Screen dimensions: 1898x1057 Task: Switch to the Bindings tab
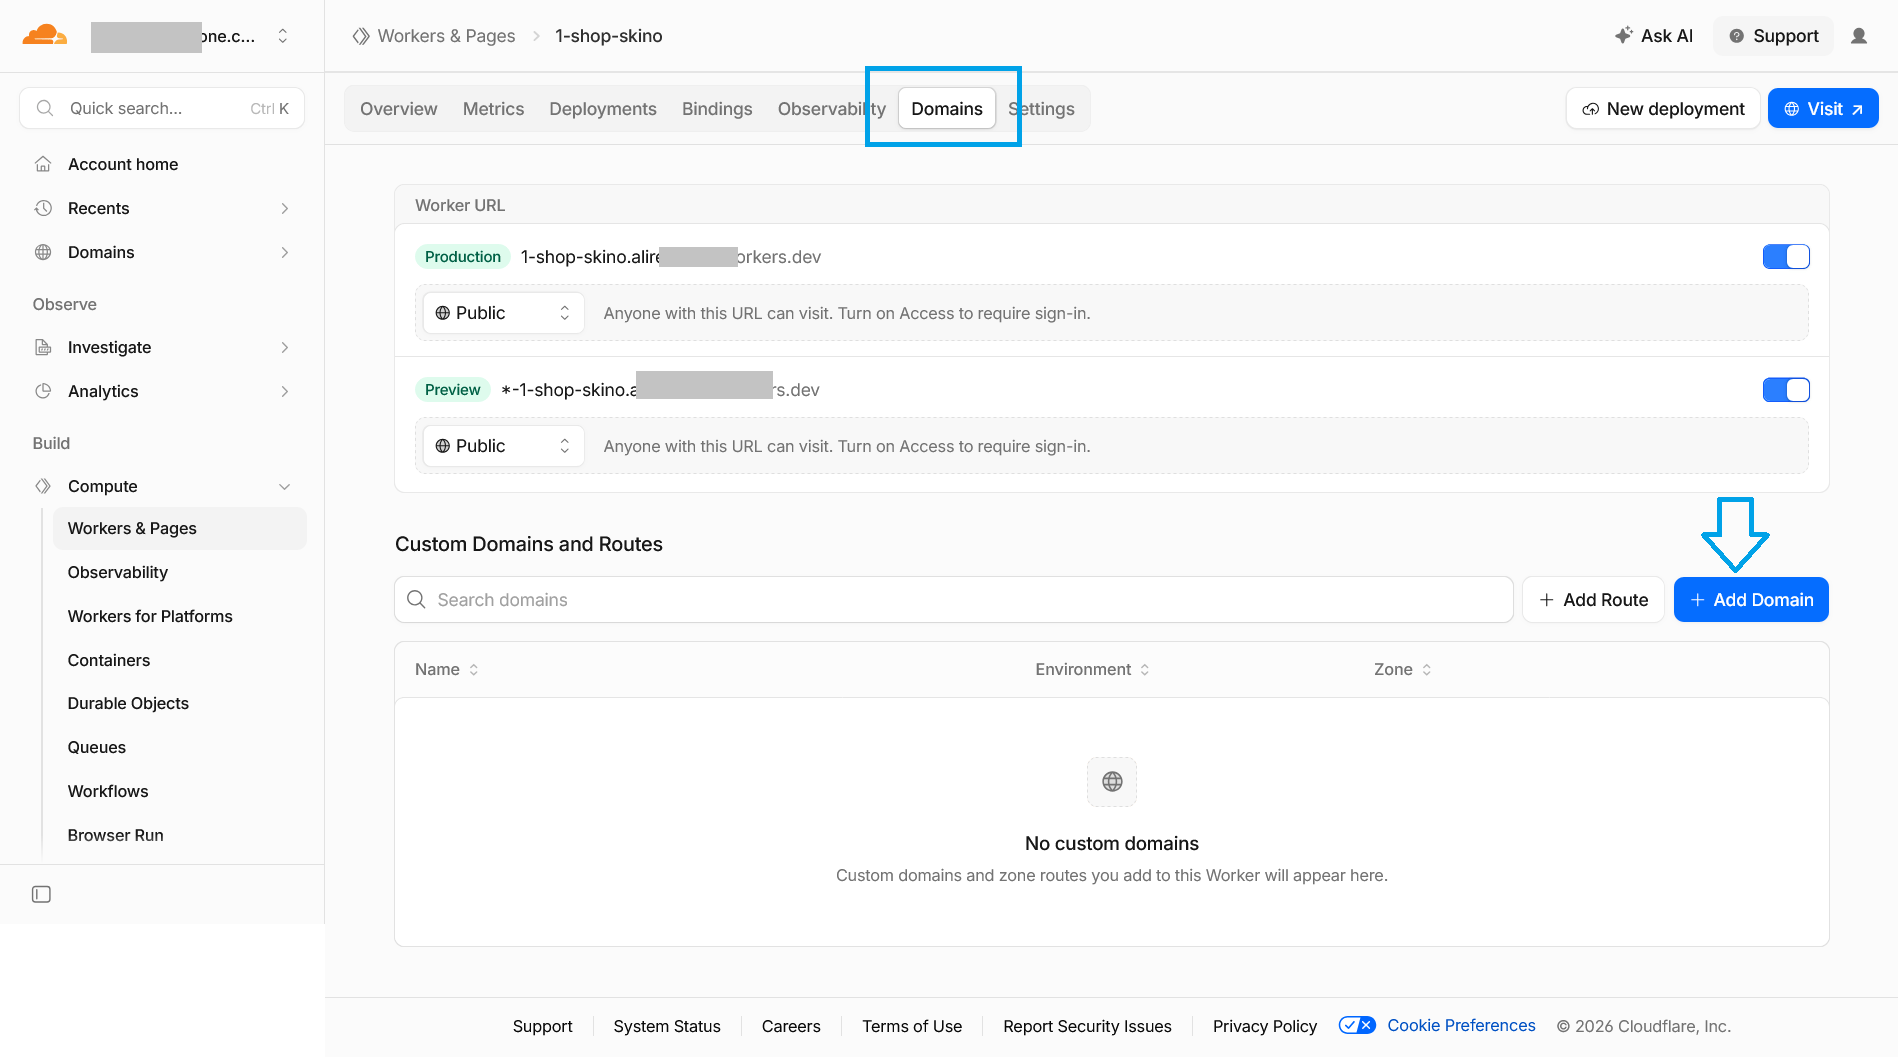point(717,109)
